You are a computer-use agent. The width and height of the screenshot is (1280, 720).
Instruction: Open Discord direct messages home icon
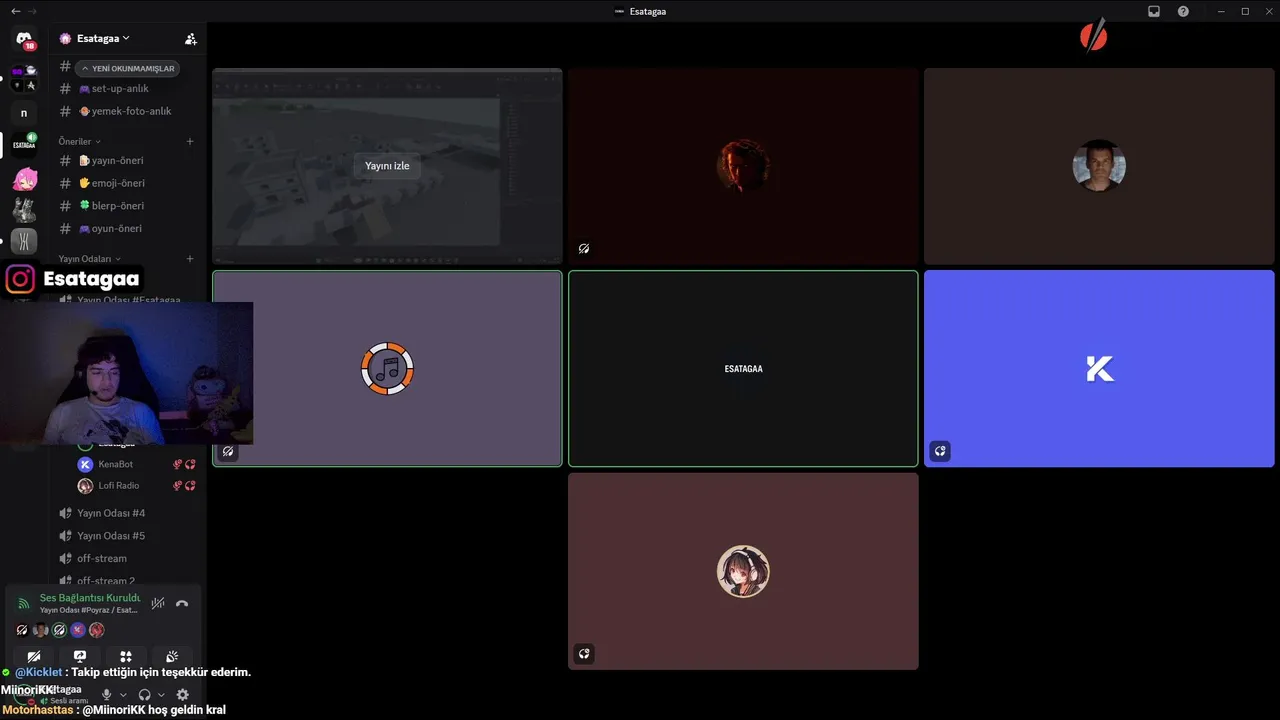click(x=24, y=40)
